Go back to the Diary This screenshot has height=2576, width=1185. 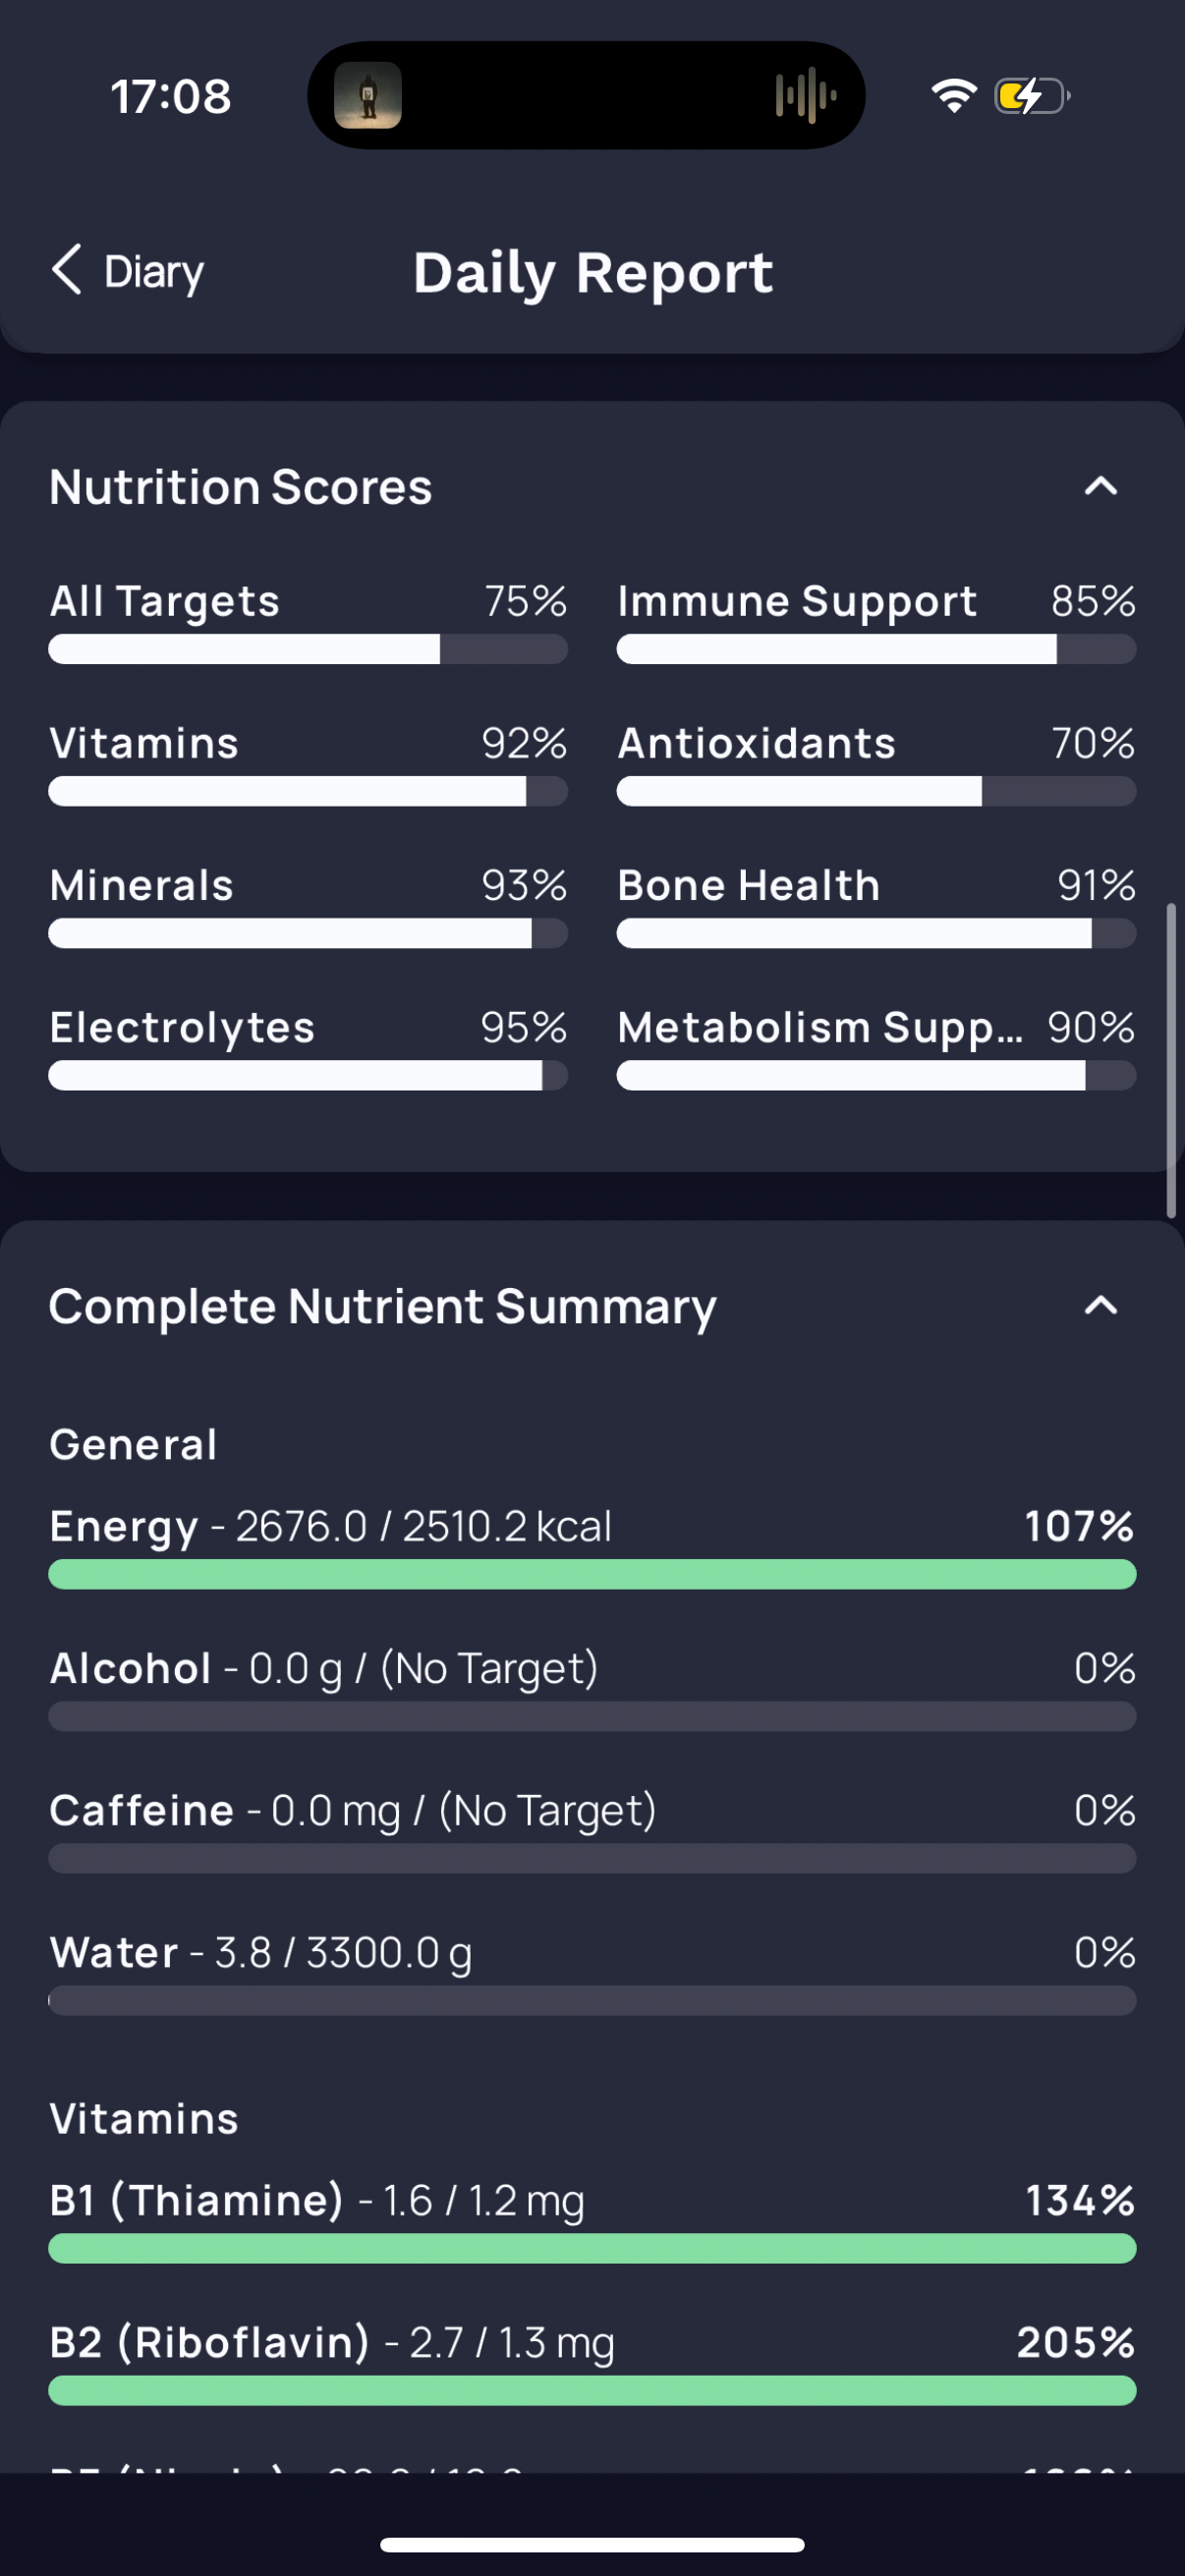127,272
